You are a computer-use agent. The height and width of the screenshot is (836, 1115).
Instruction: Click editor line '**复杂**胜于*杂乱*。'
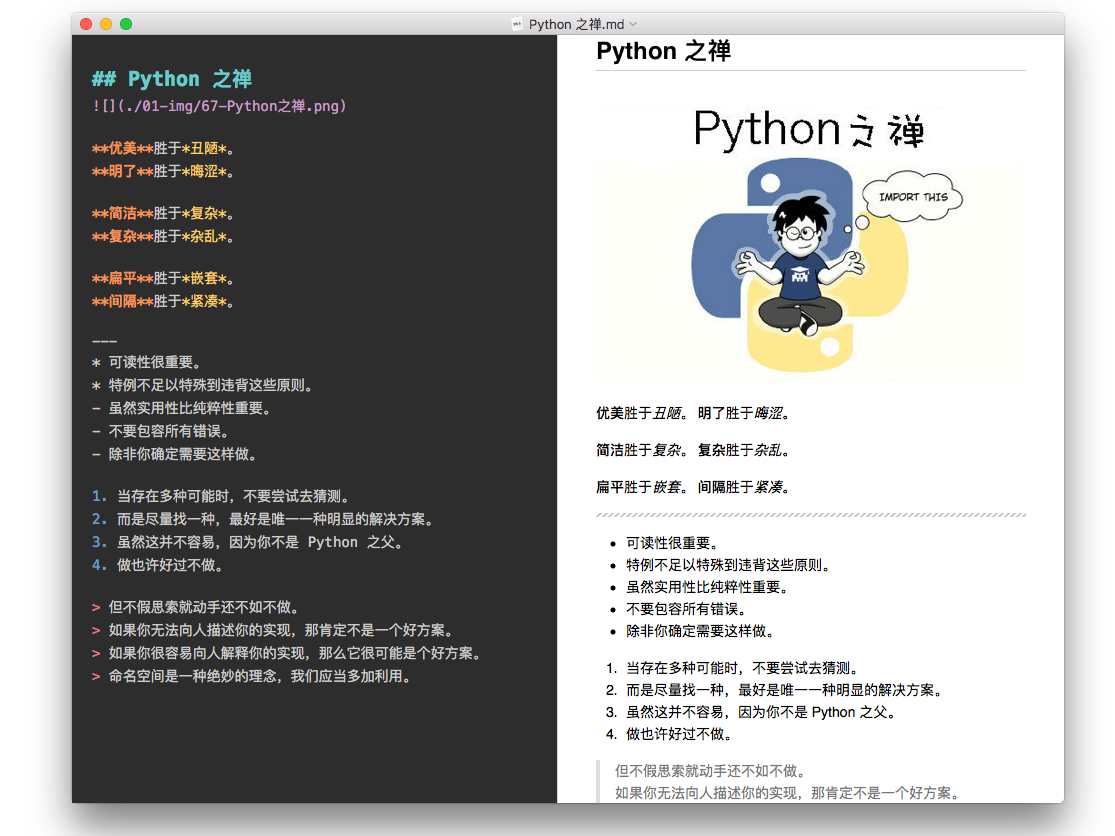163,236
